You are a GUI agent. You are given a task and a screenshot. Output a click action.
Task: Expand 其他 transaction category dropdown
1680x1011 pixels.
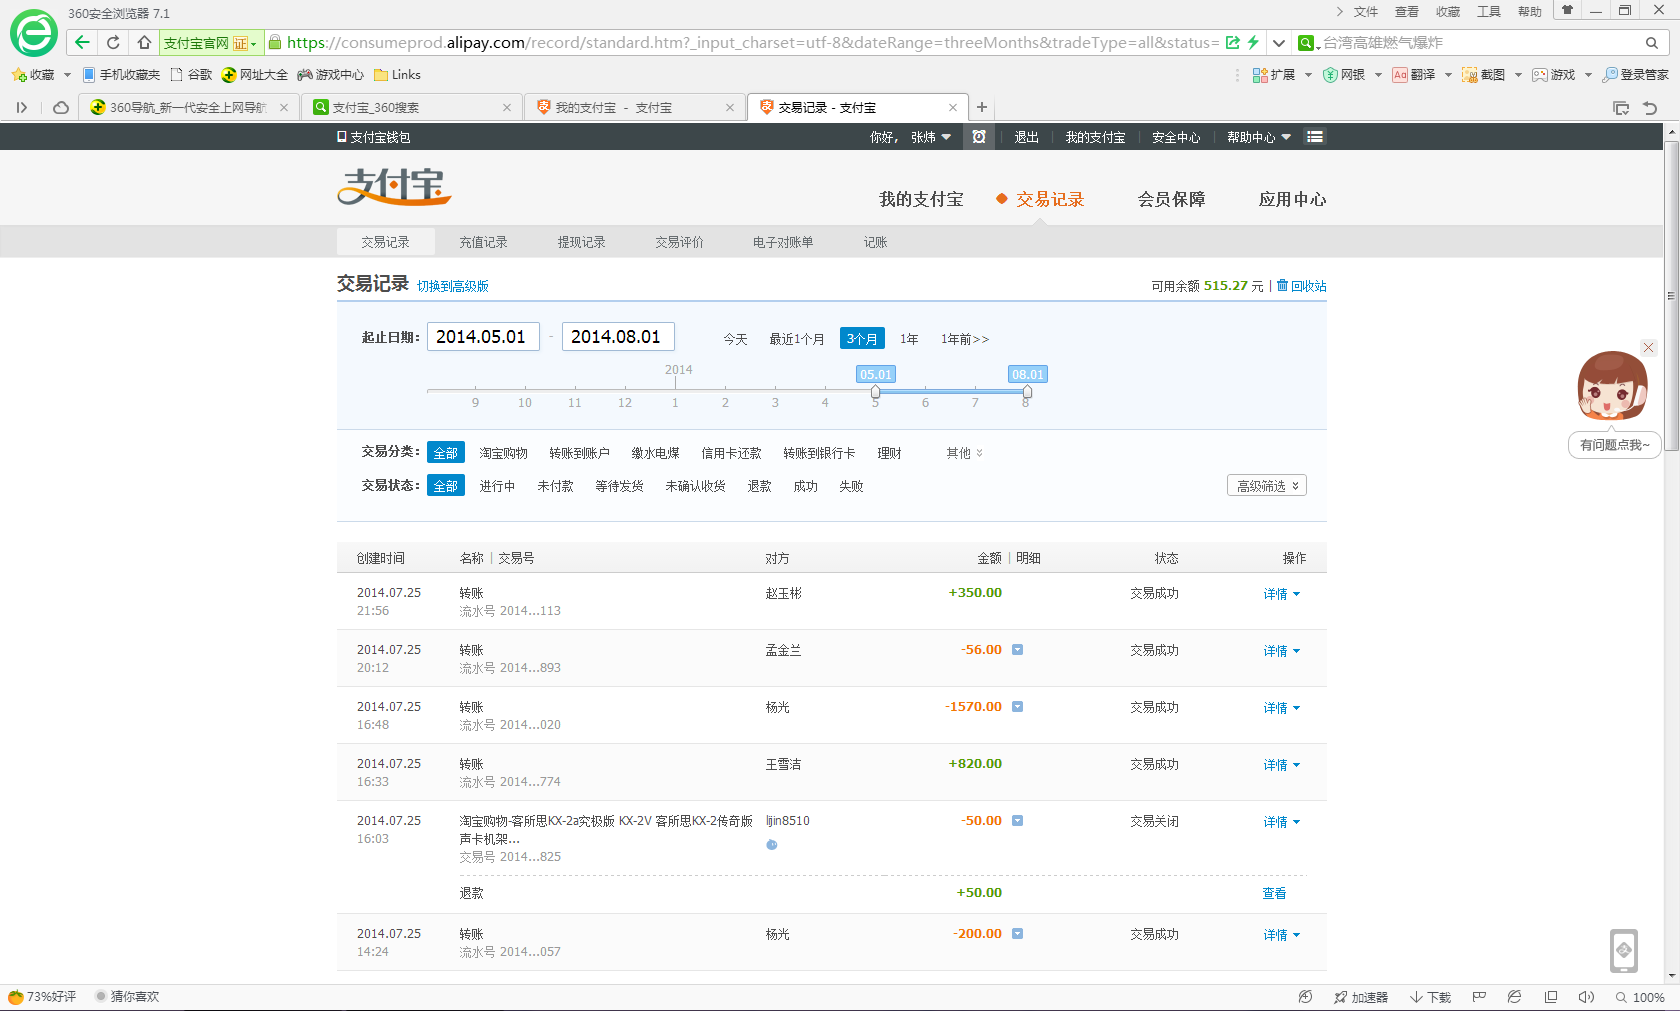click(x=964, y=453)
